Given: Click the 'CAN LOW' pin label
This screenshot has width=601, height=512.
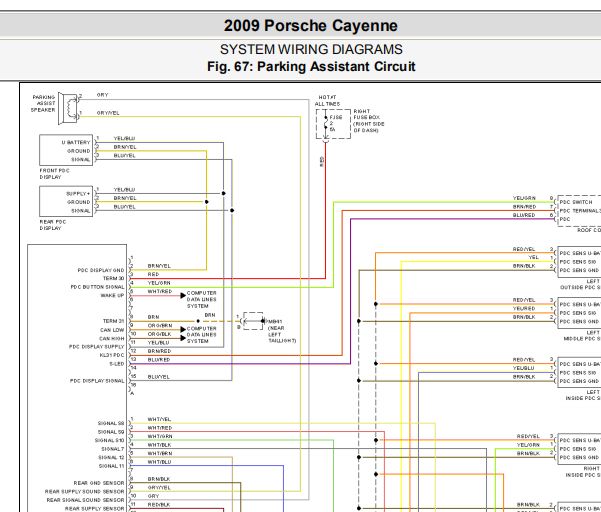Looking at the screenshot, I should coord(112,330).
